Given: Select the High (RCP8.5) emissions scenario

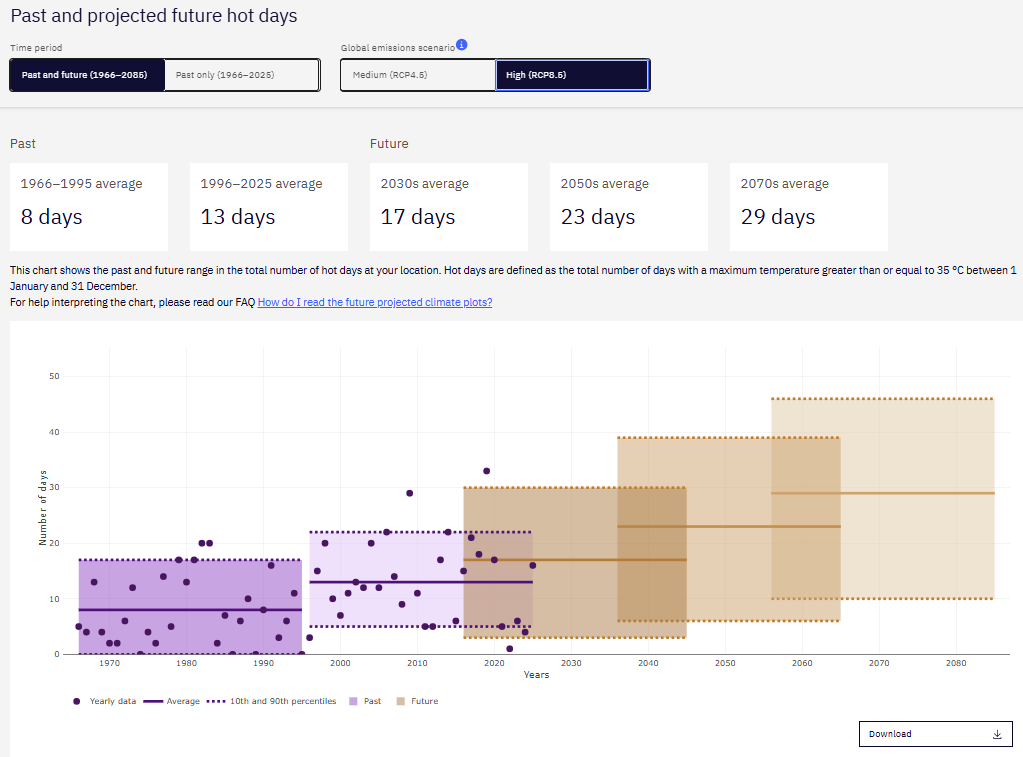Looking at the screenshot, I should tap(572, 75).
